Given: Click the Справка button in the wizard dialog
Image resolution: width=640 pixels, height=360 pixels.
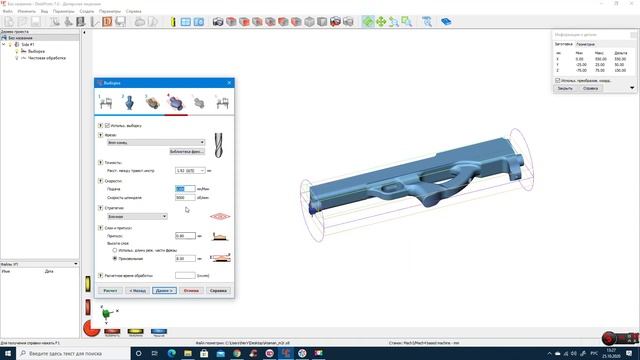Looking at the screenshot, I should tap(218, 291).
